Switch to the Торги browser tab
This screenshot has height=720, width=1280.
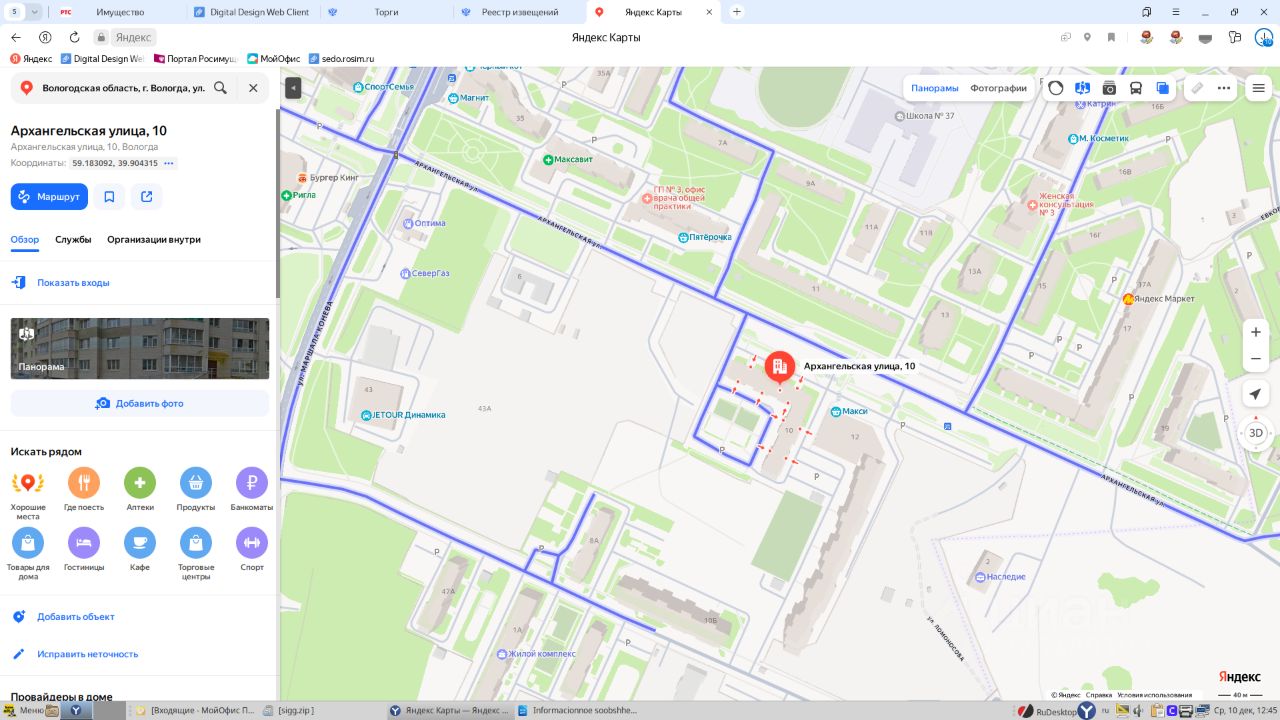[x=385, y=12]
